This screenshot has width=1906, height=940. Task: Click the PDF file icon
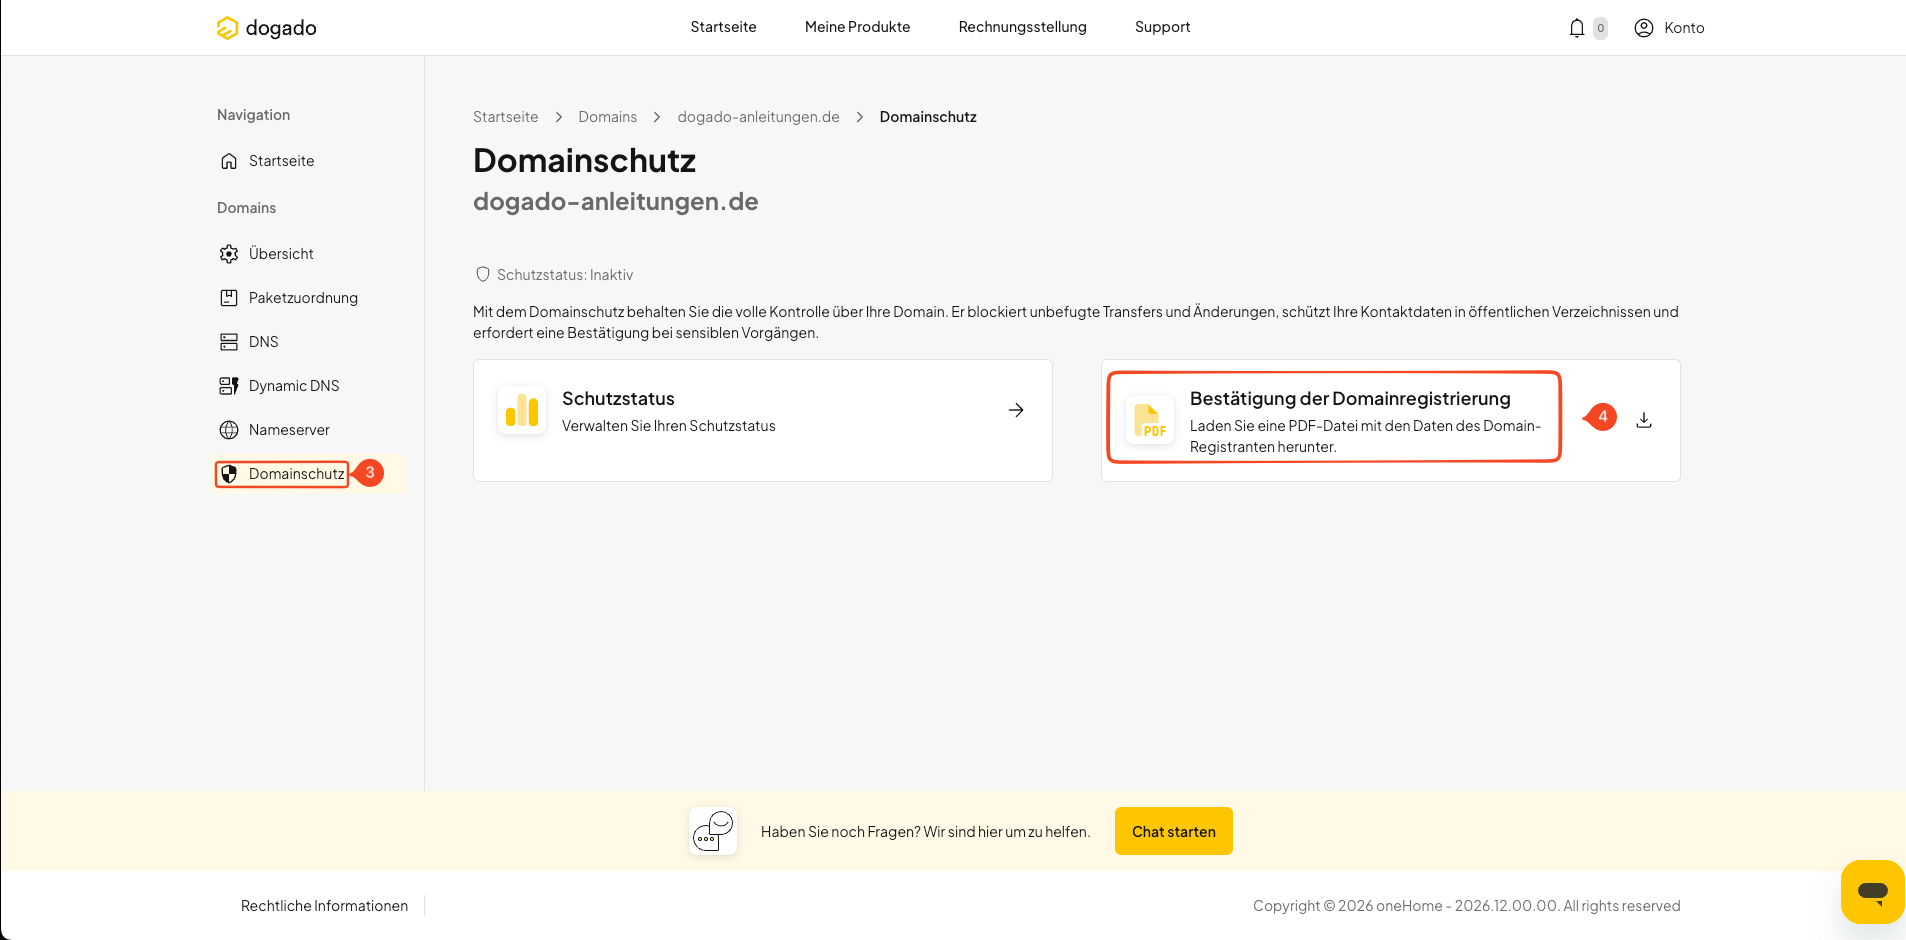pos(1150,420)
